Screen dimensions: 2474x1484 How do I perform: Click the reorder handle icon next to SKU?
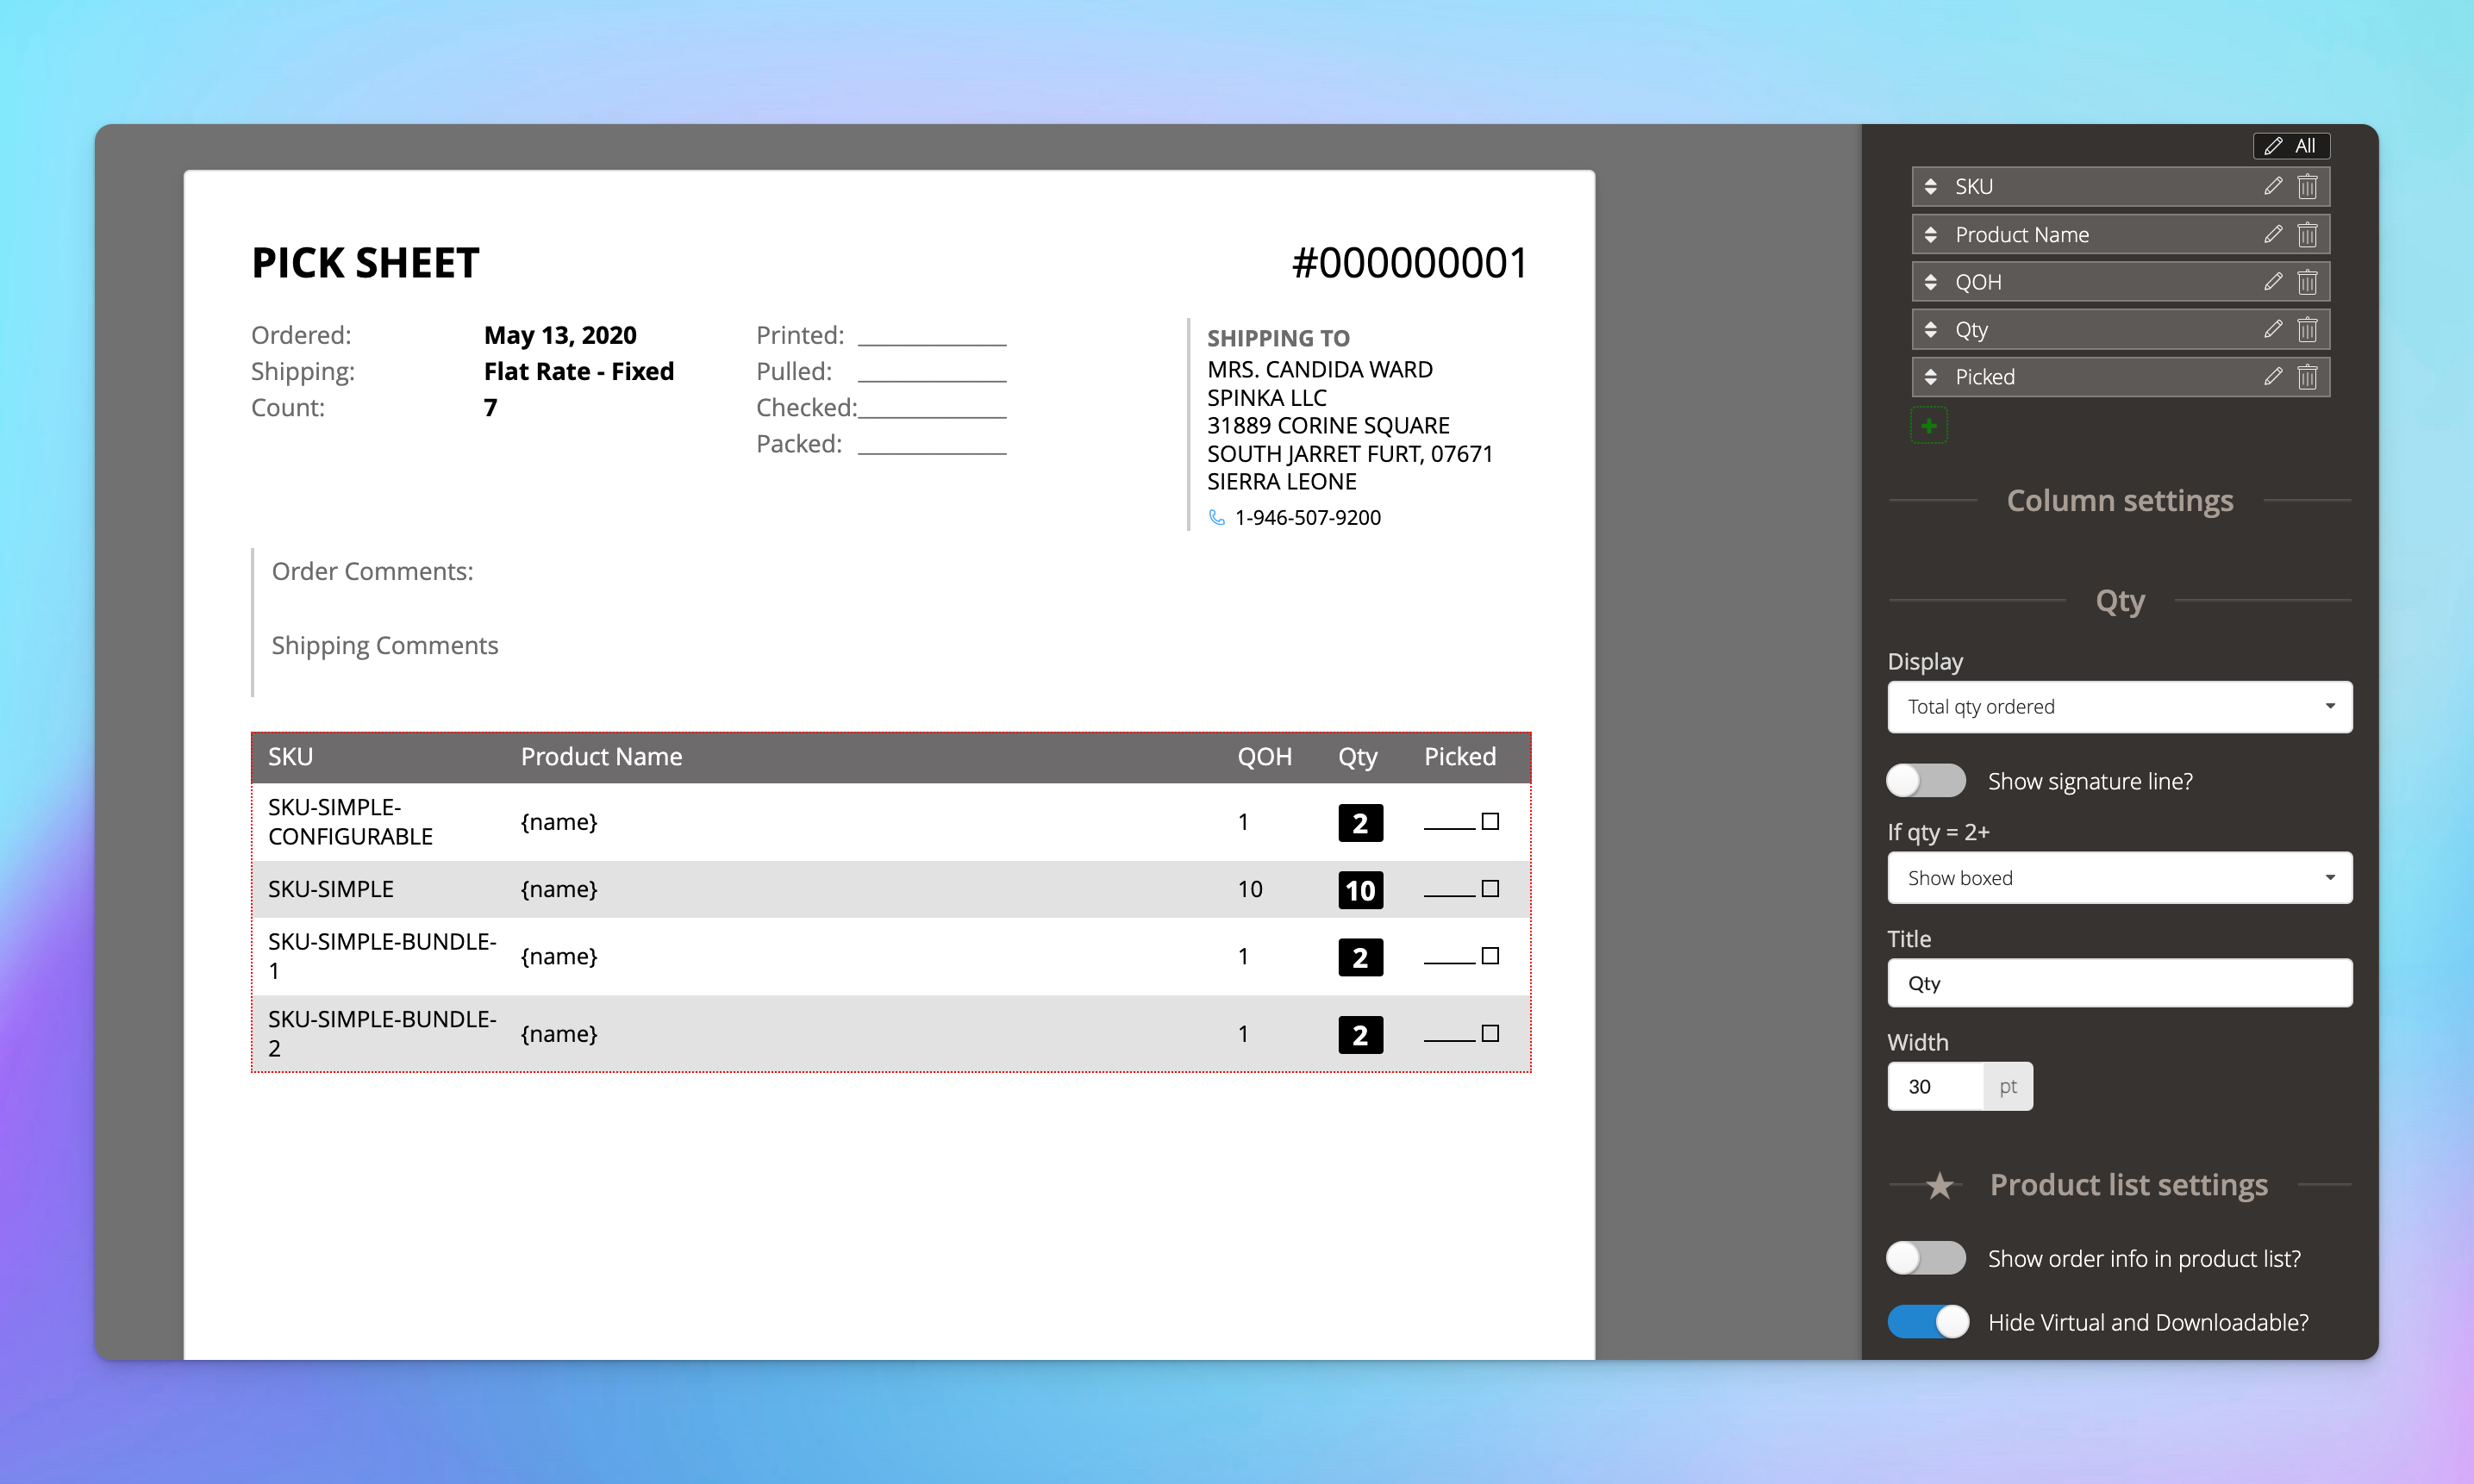point(1932,185)
